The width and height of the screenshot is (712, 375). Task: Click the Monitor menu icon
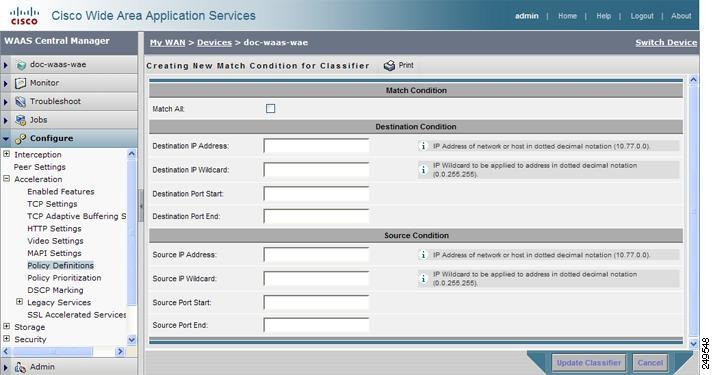(x=20, y=83)
